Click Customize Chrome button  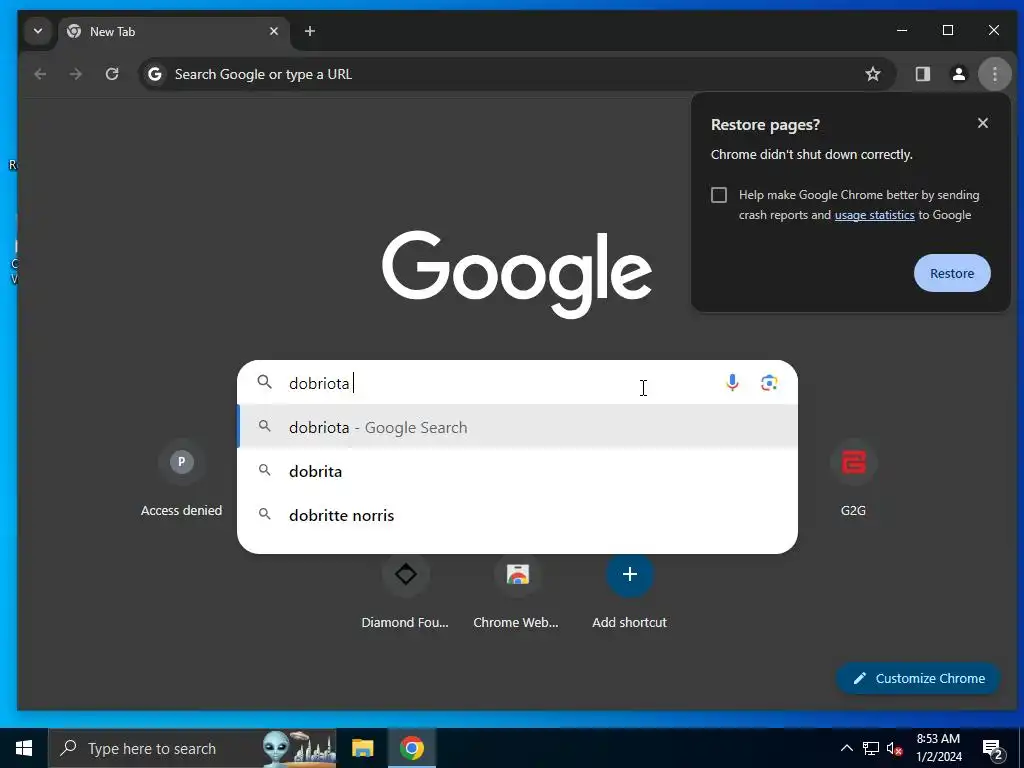918,679
